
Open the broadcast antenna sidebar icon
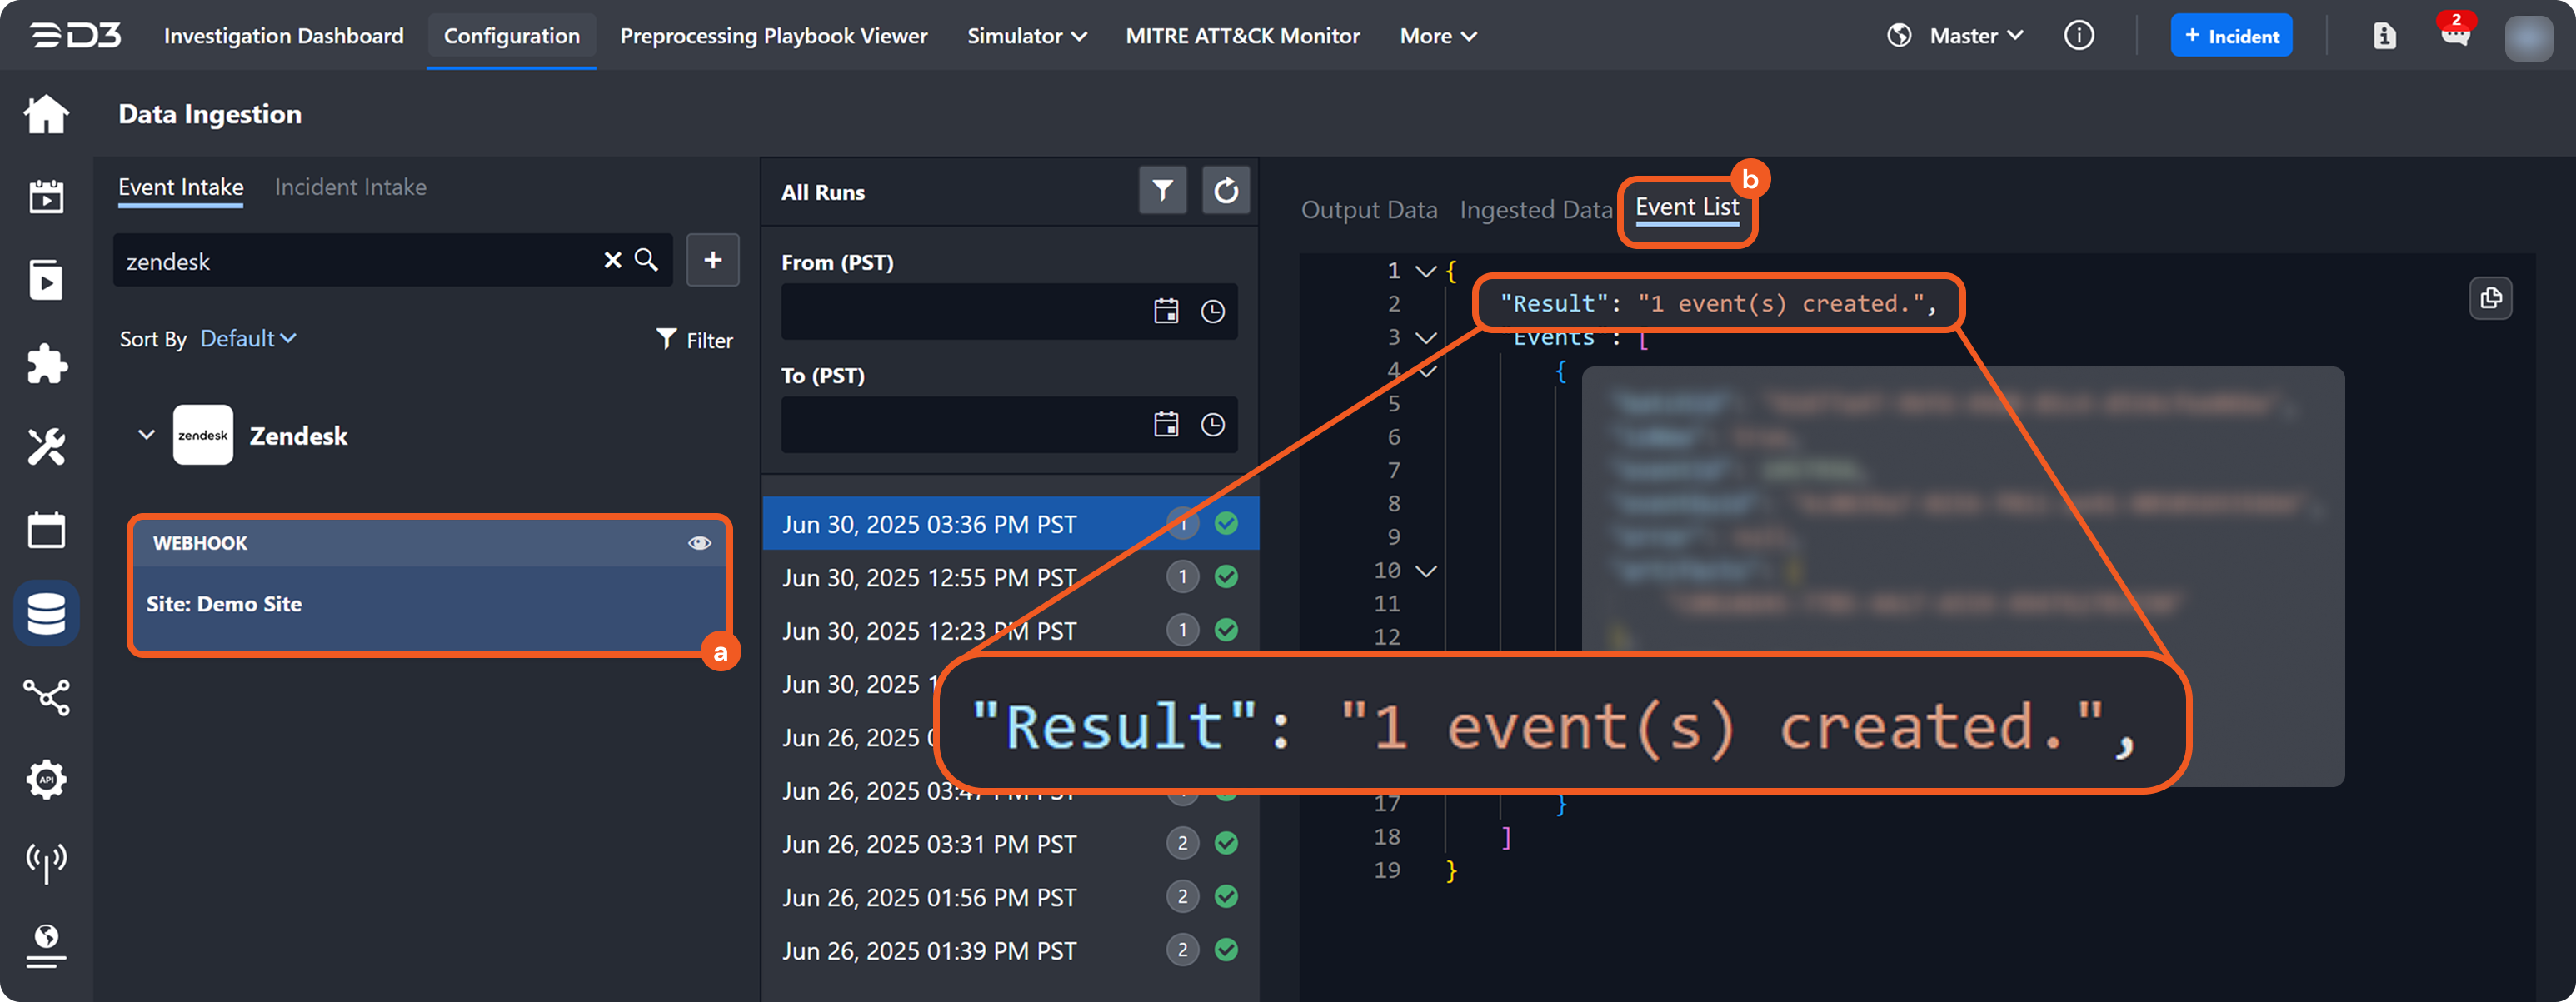coord(46,862)
